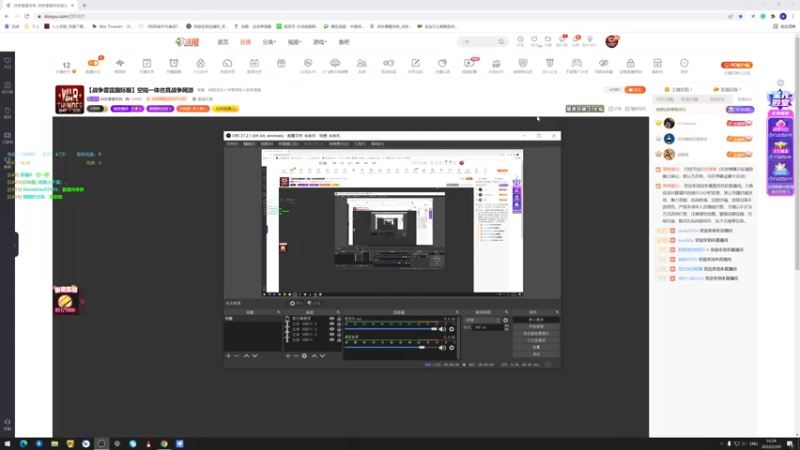Open source properties gear under the OBS sources list
The image size is (800, 450).
click(x=304, y=356)
